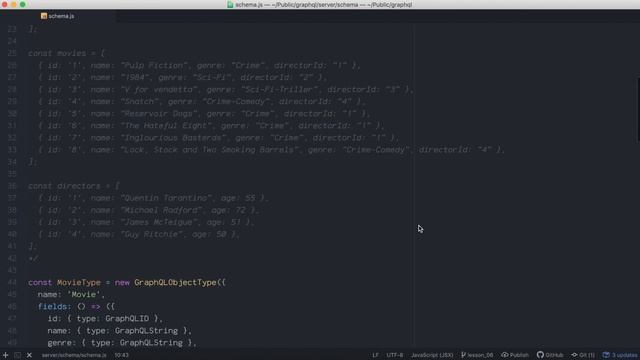This screenshot has width=640, height=360.
Task: Click Publish in the status bar
Action: pyautogui.click(x=515, y=355)
